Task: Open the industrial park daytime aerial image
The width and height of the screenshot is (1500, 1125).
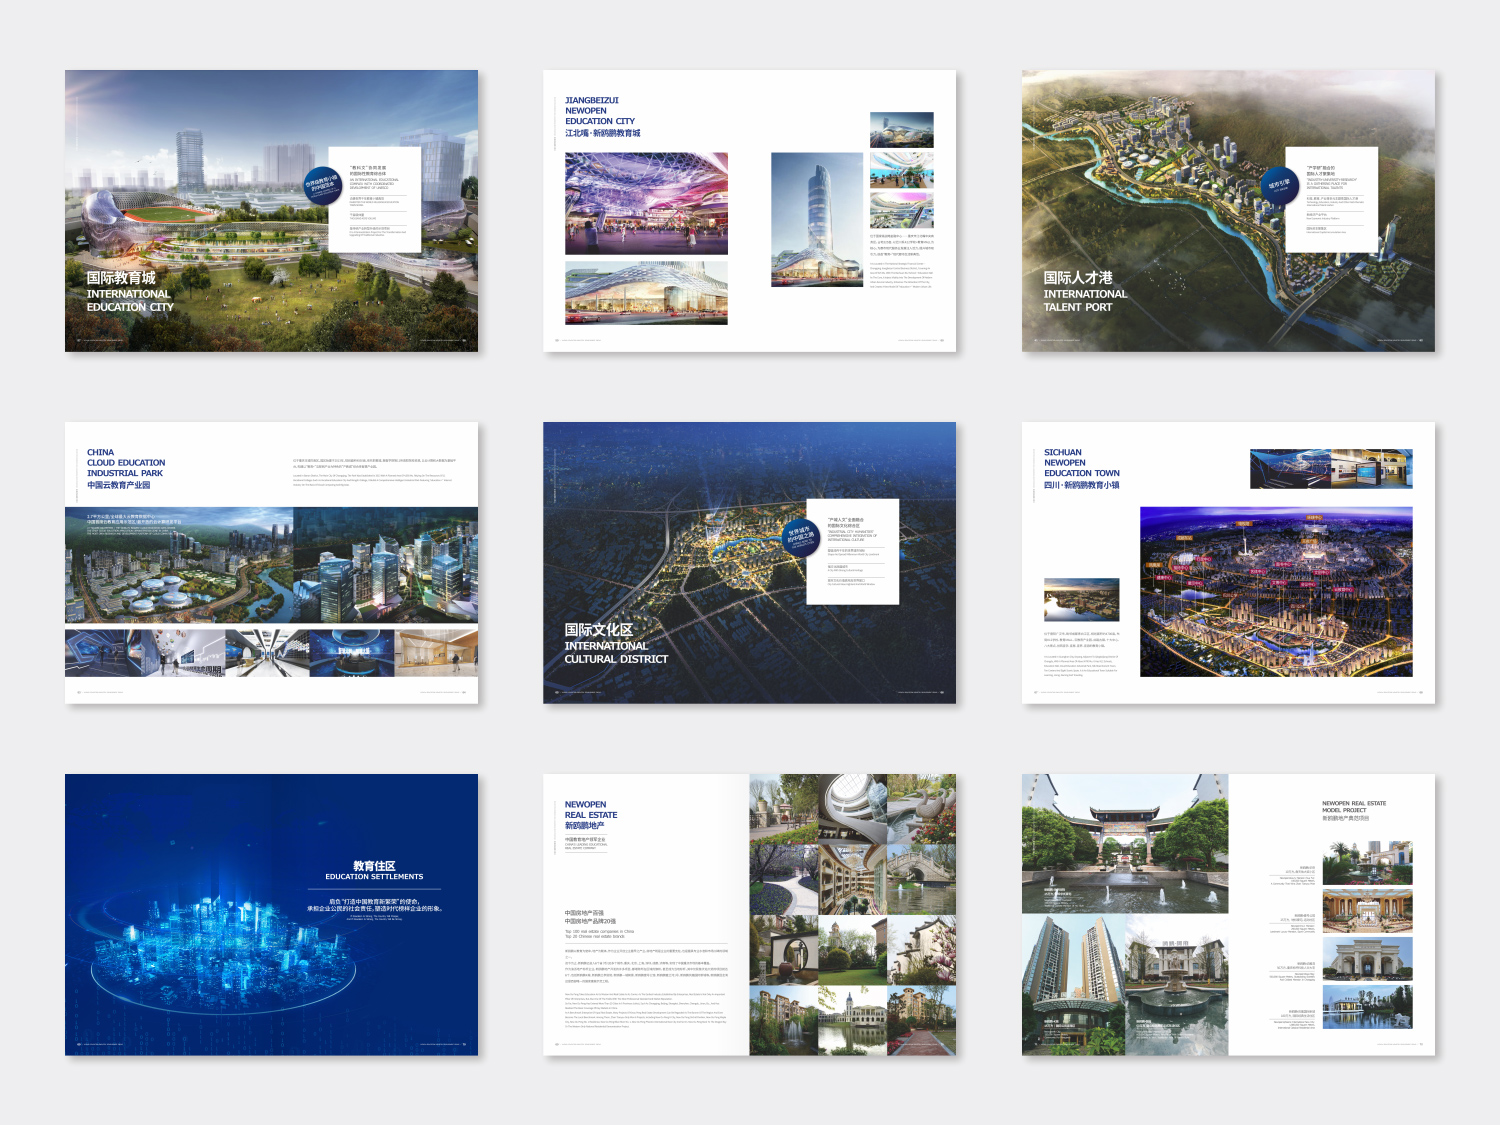Action: pyautogui.click(x=179, y=566)
